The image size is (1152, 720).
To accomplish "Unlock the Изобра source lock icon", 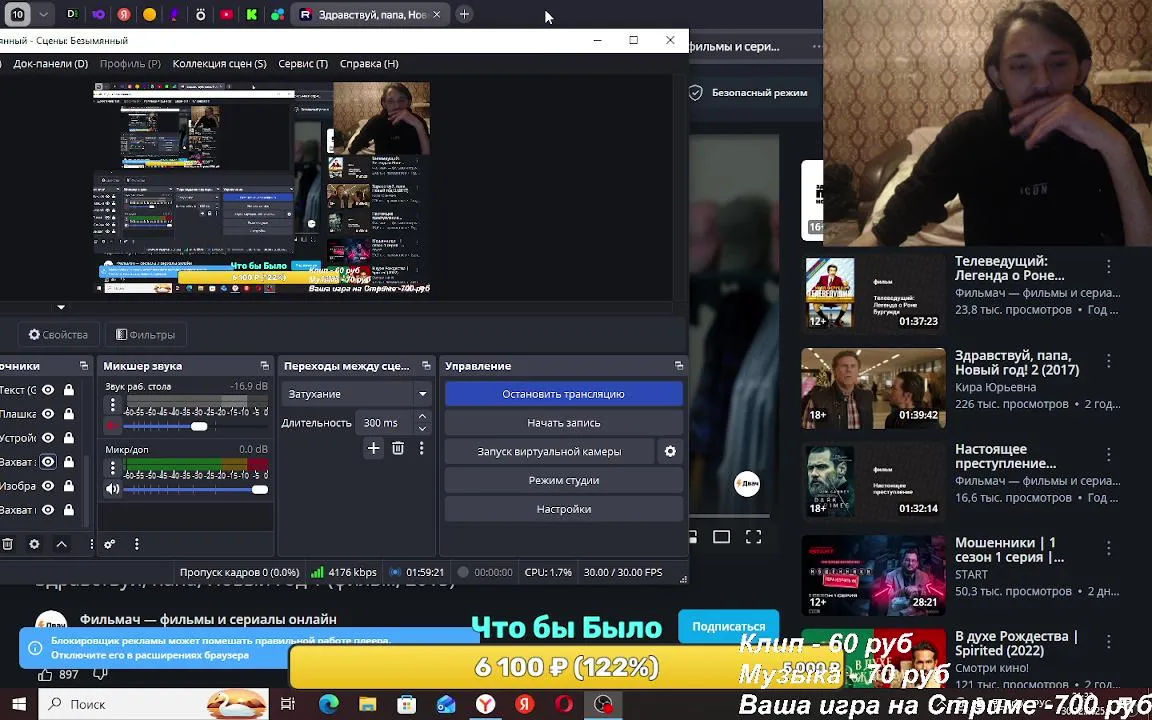I will coord(68,486).
